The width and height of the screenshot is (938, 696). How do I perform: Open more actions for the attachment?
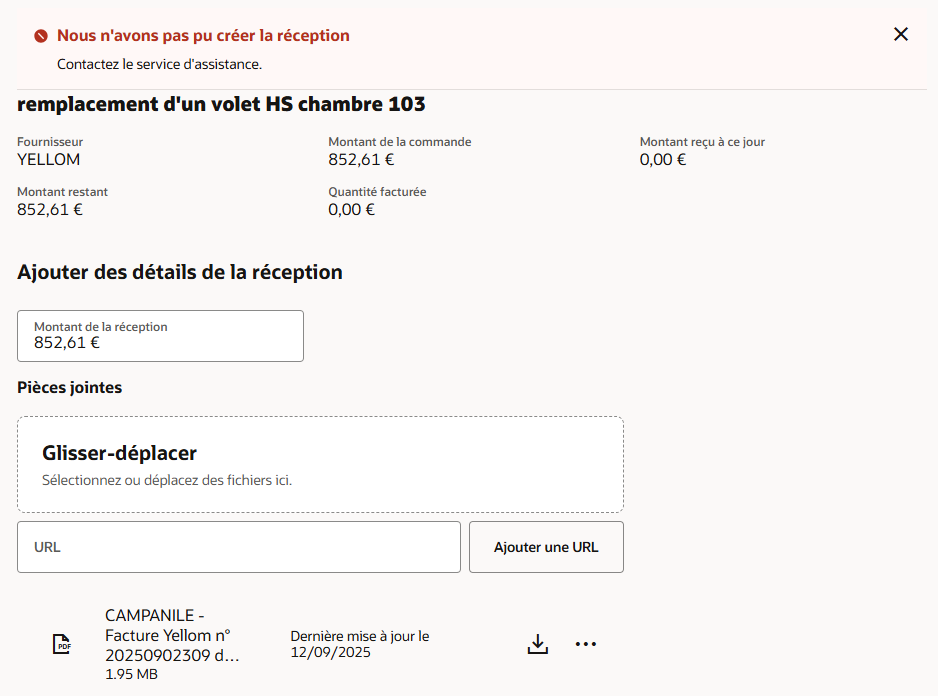pos(585,643)
